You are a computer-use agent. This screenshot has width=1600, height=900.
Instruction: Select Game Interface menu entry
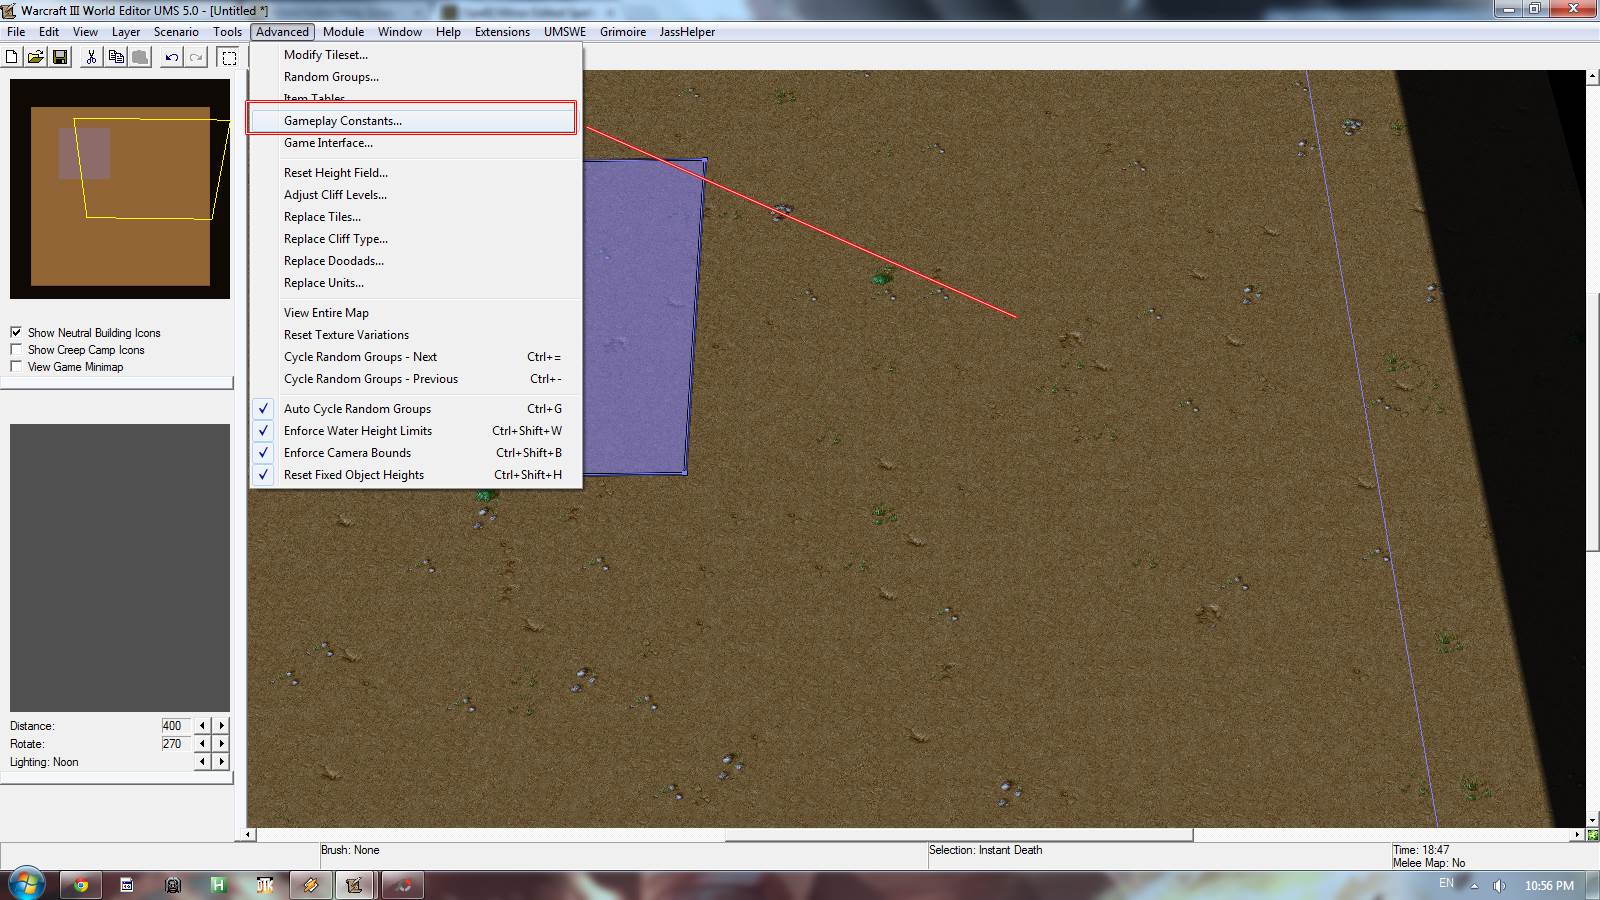[x=415, y=143]
